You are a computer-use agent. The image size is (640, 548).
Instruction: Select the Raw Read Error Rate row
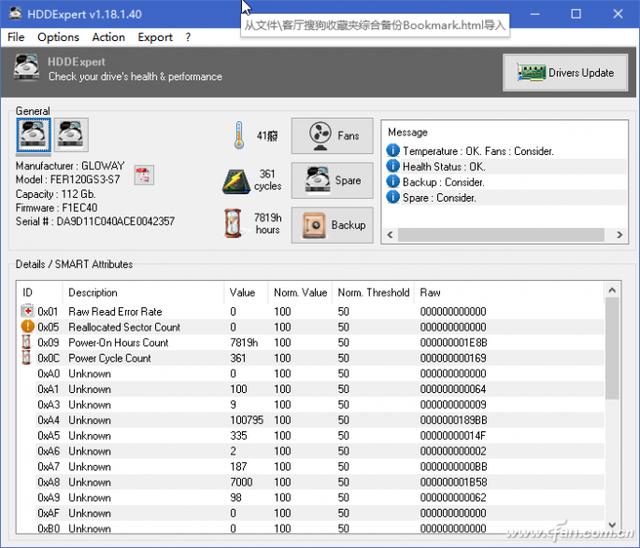pyautogui.click(x=310, y=312)
